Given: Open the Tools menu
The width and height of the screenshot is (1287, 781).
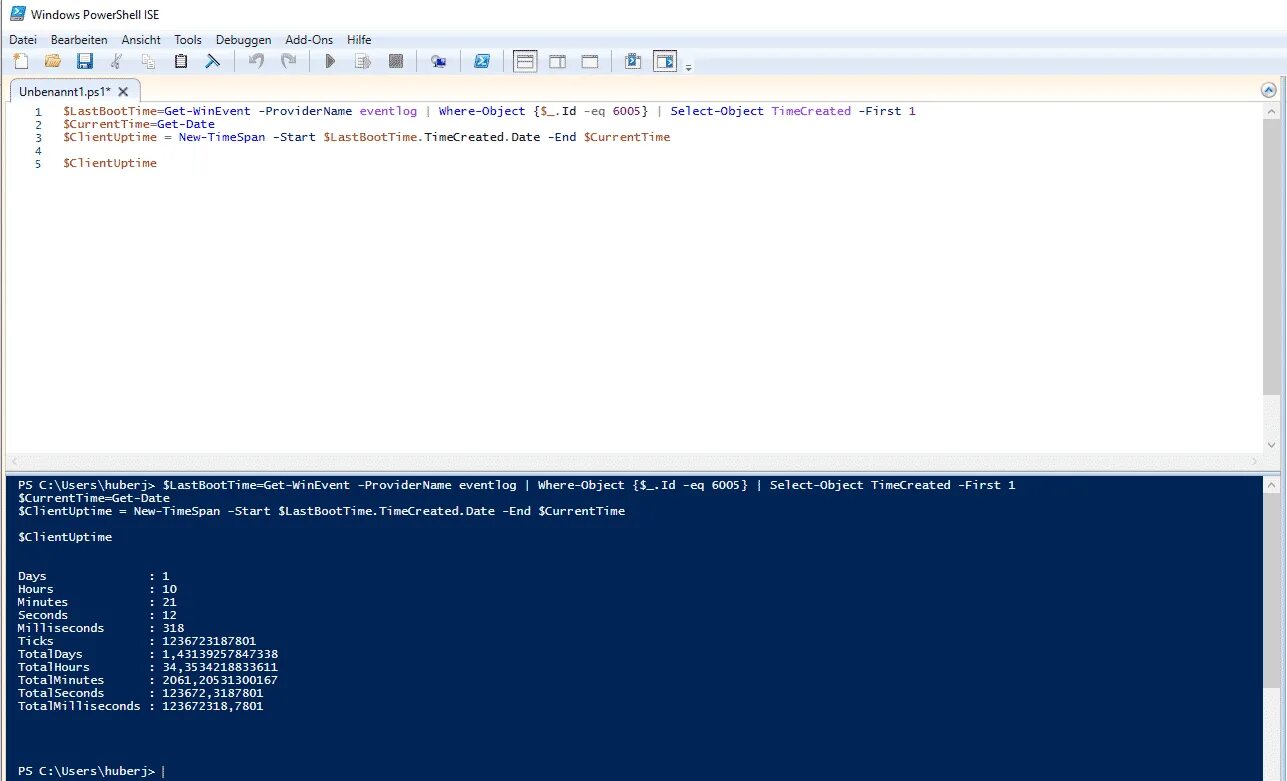Looking at the screenshot, I should click(188, 40).
